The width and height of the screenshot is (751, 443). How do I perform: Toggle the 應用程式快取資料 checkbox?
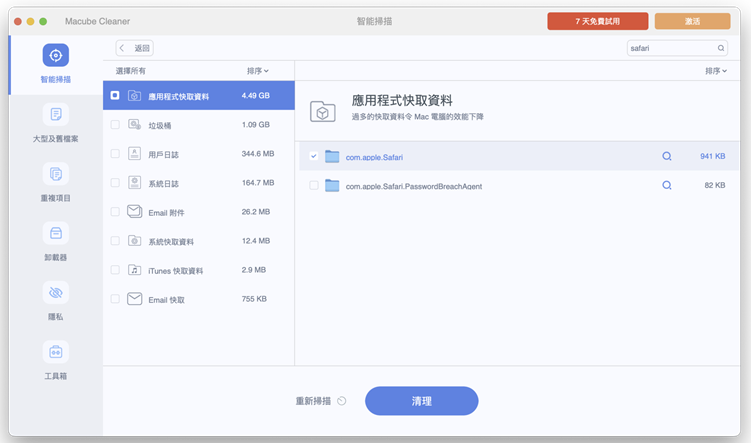click(x=115, y=95)
